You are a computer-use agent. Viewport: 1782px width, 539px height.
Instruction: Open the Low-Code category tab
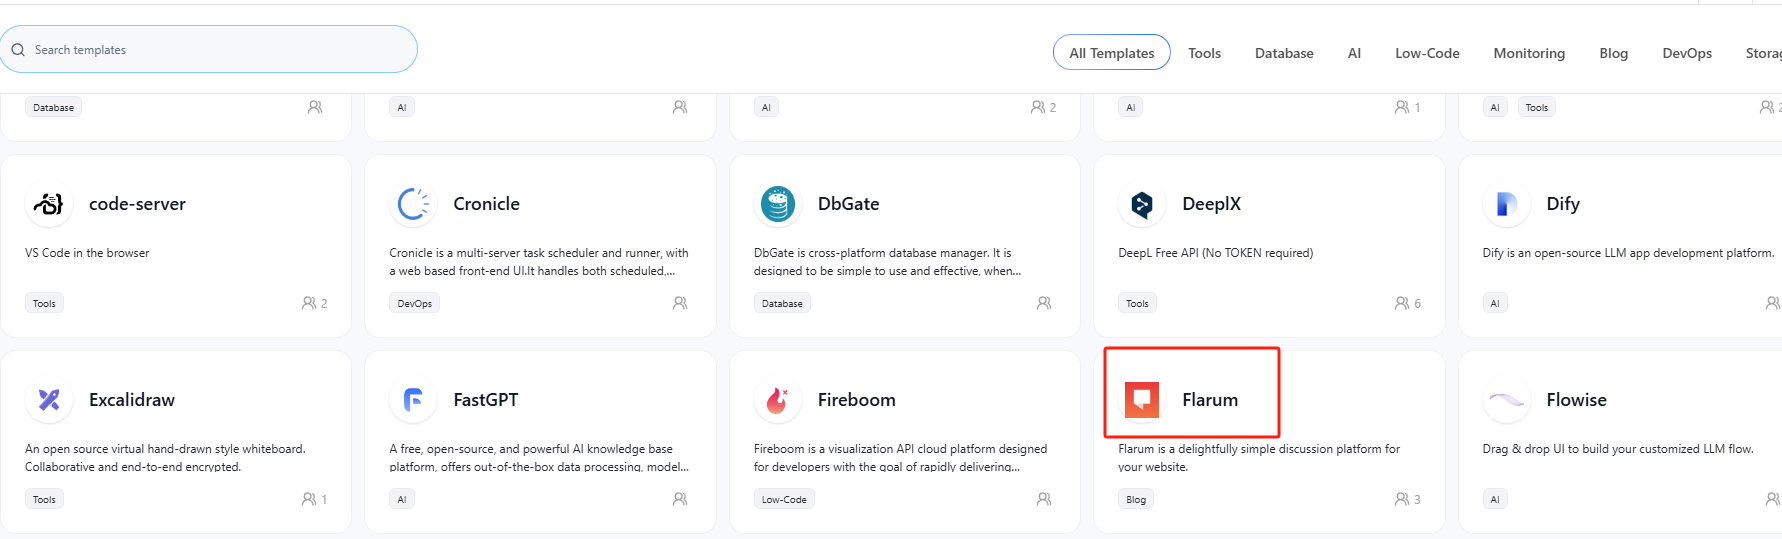click(1427, 53)
